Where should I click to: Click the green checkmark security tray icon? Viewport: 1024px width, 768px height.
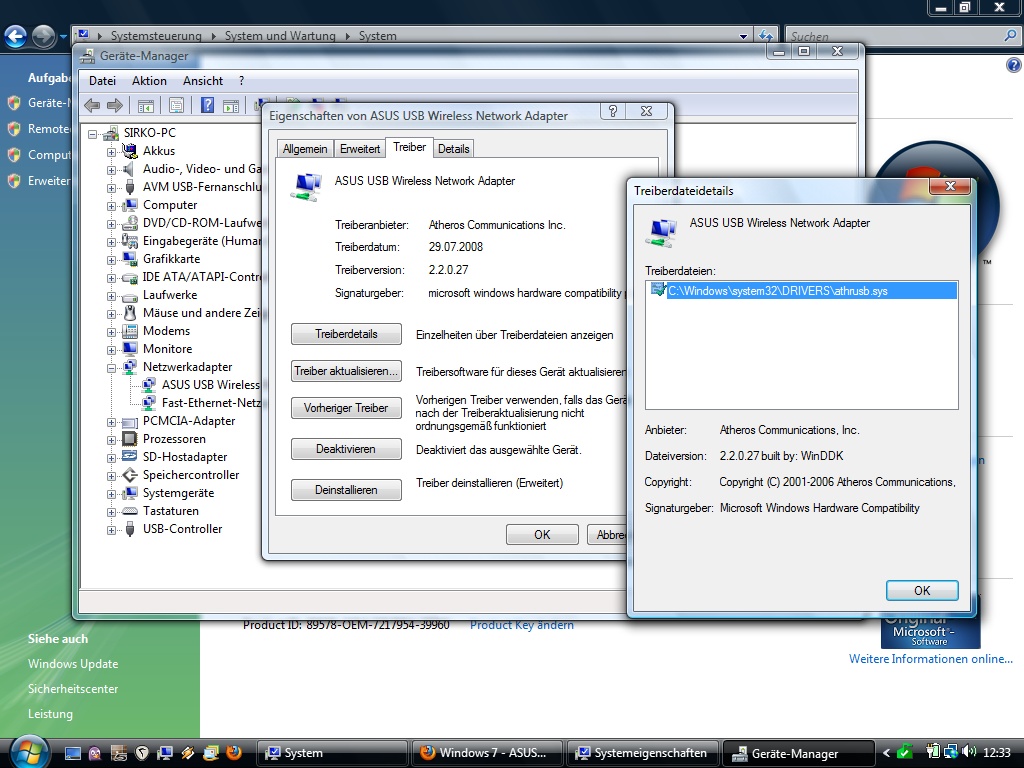click(x=905, y=752)
